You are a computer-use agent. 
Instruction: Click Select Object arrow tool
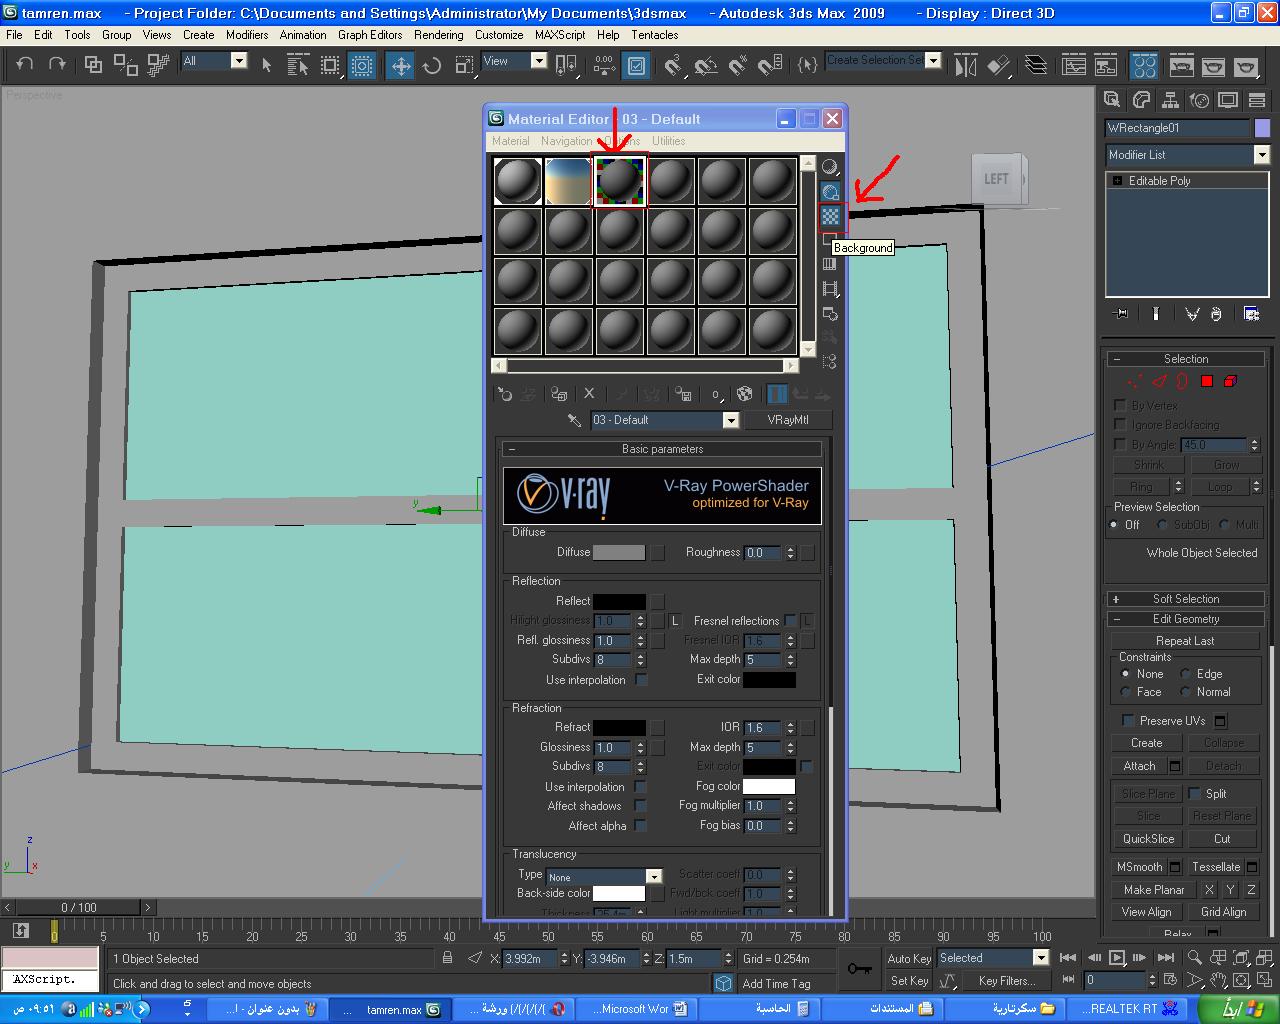(266, 66)
